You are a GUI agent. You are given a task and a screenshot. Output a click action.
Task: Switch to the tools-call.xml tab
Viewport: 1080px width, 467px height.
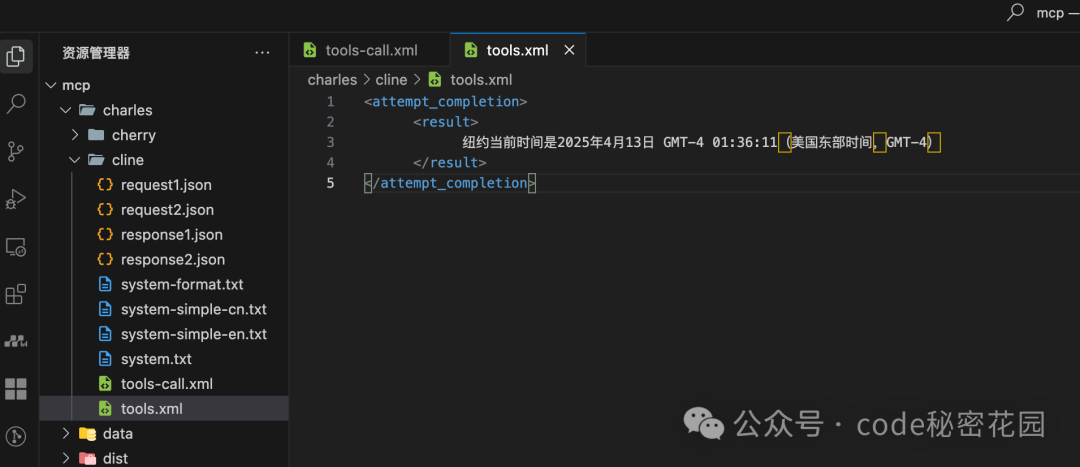tap(369, 50)
